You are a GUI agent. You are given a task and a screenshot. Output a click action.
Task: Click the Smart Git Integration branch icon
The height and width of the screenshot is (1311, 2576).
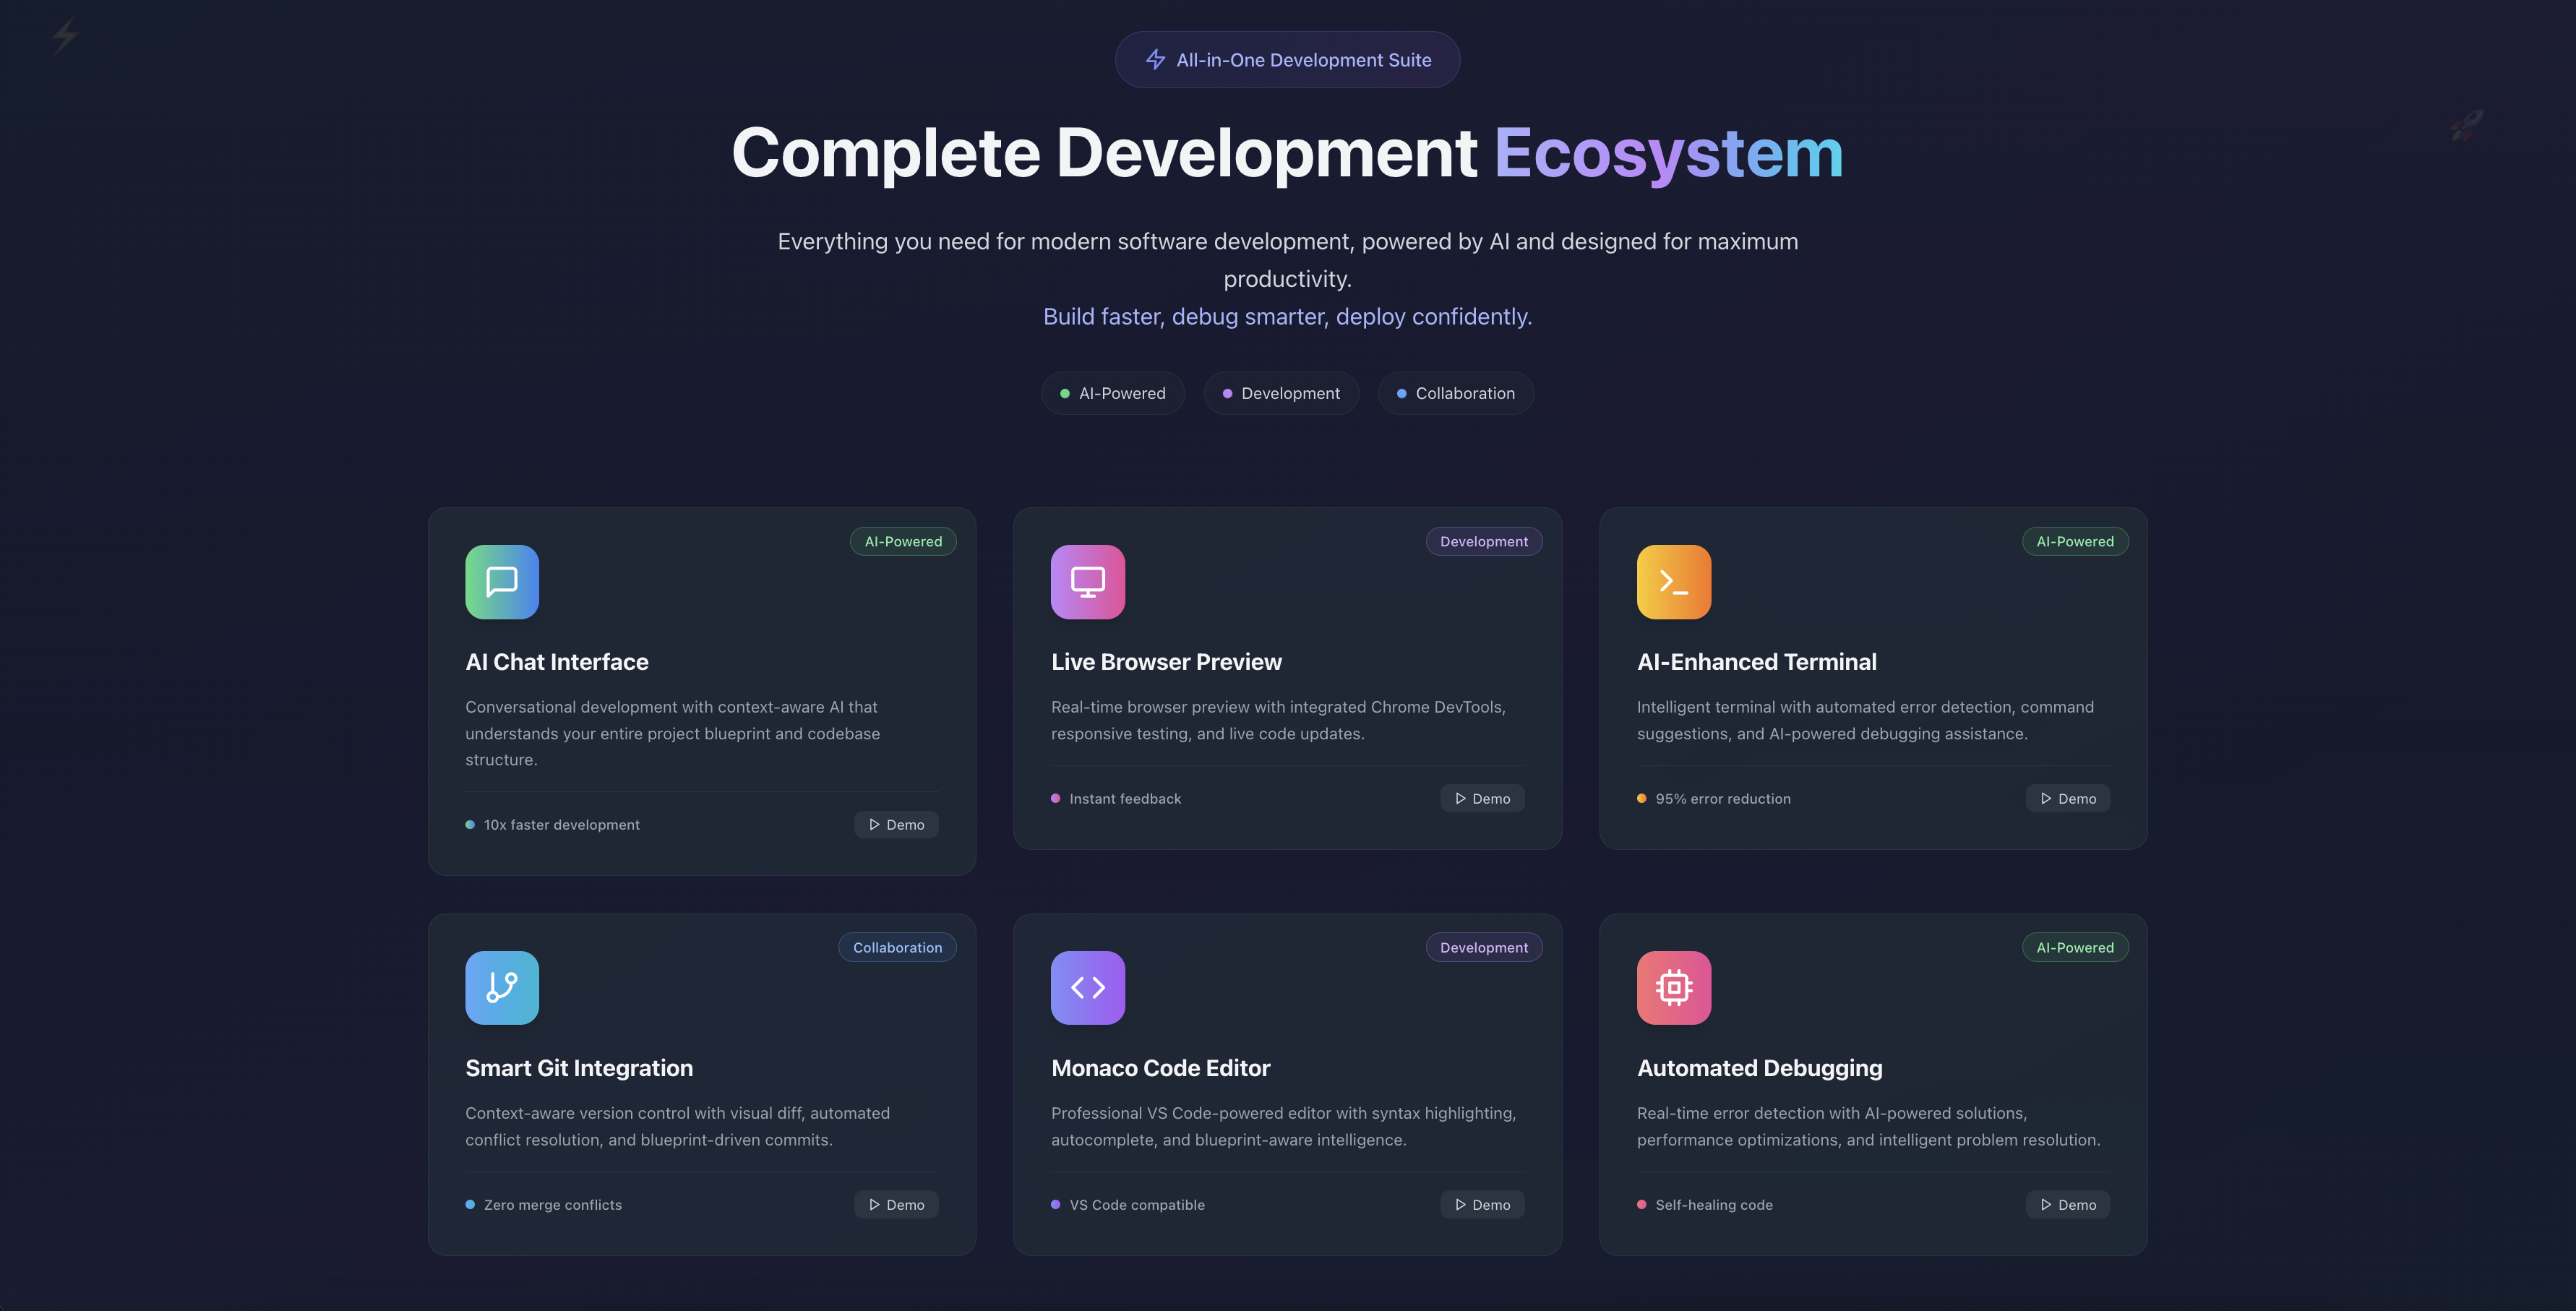coord(502,987)
